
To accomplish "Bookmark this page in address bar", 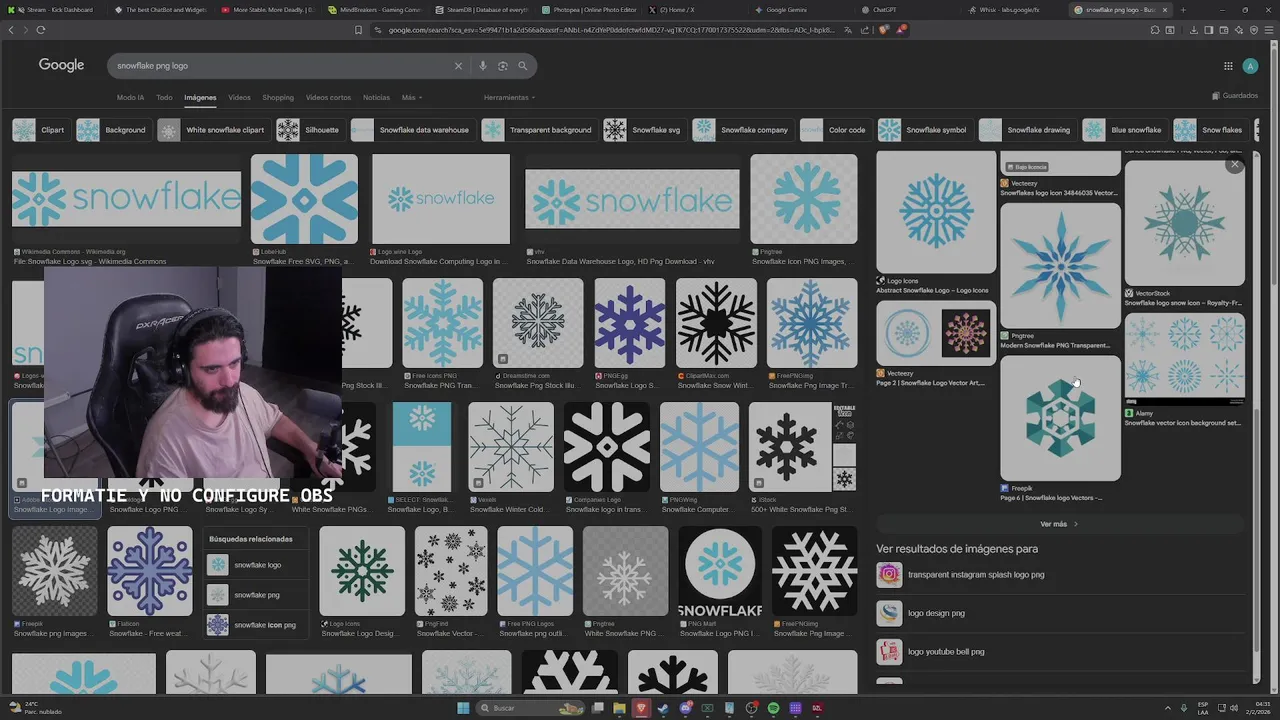I will pos(358,30).
